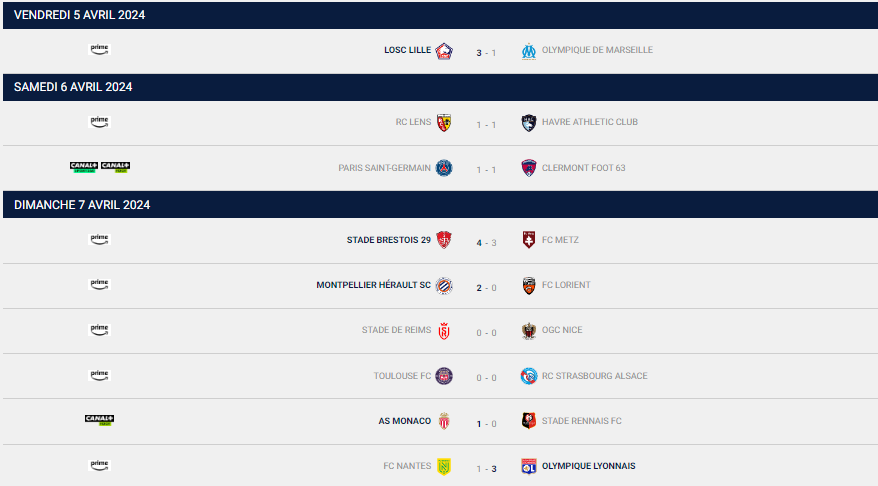Select the Dimanche 7 Avril 2024 header
The height and width of the screenshot is (486, 878).
[x=440, y=204]
